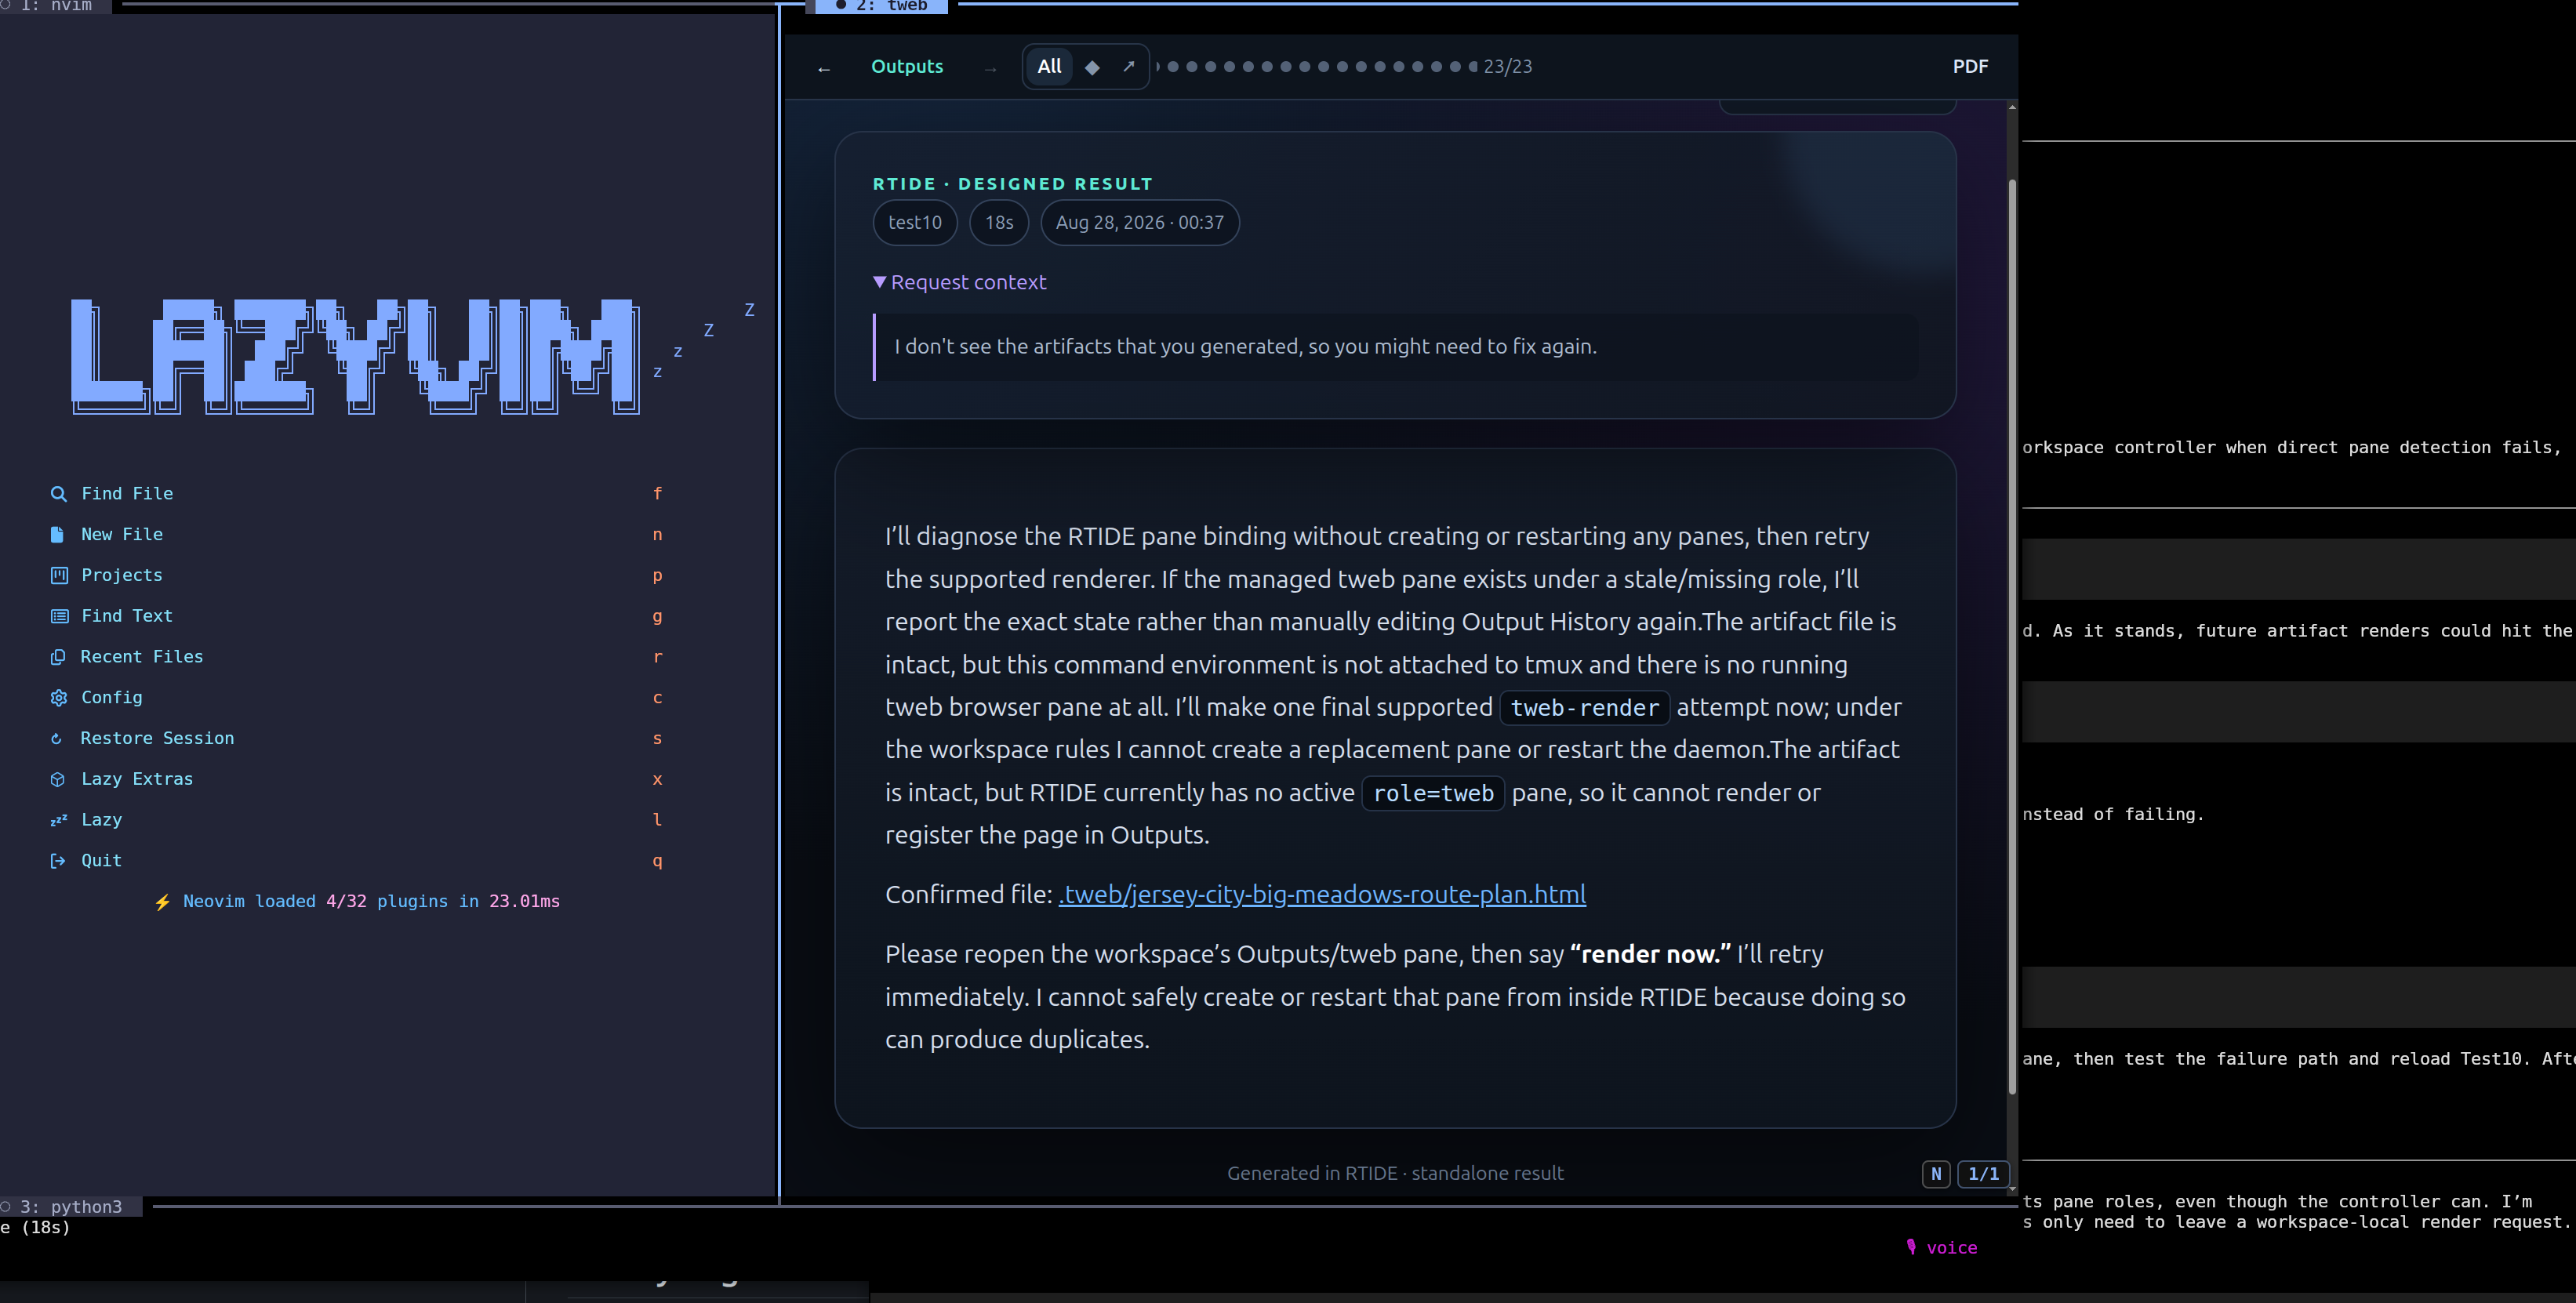Choose Restore Session in LazyVim dashboard

tap(356, 738)
